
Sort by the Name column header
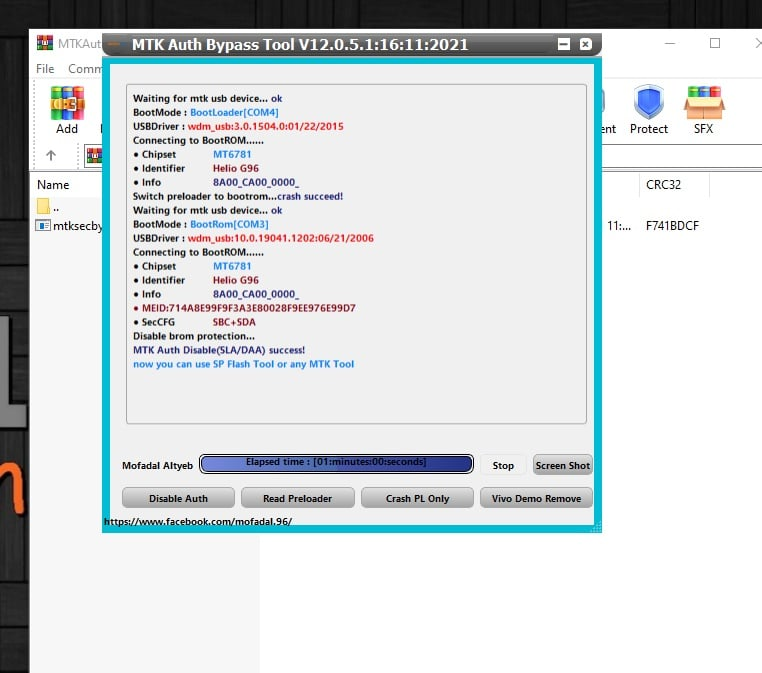(53, 185)
